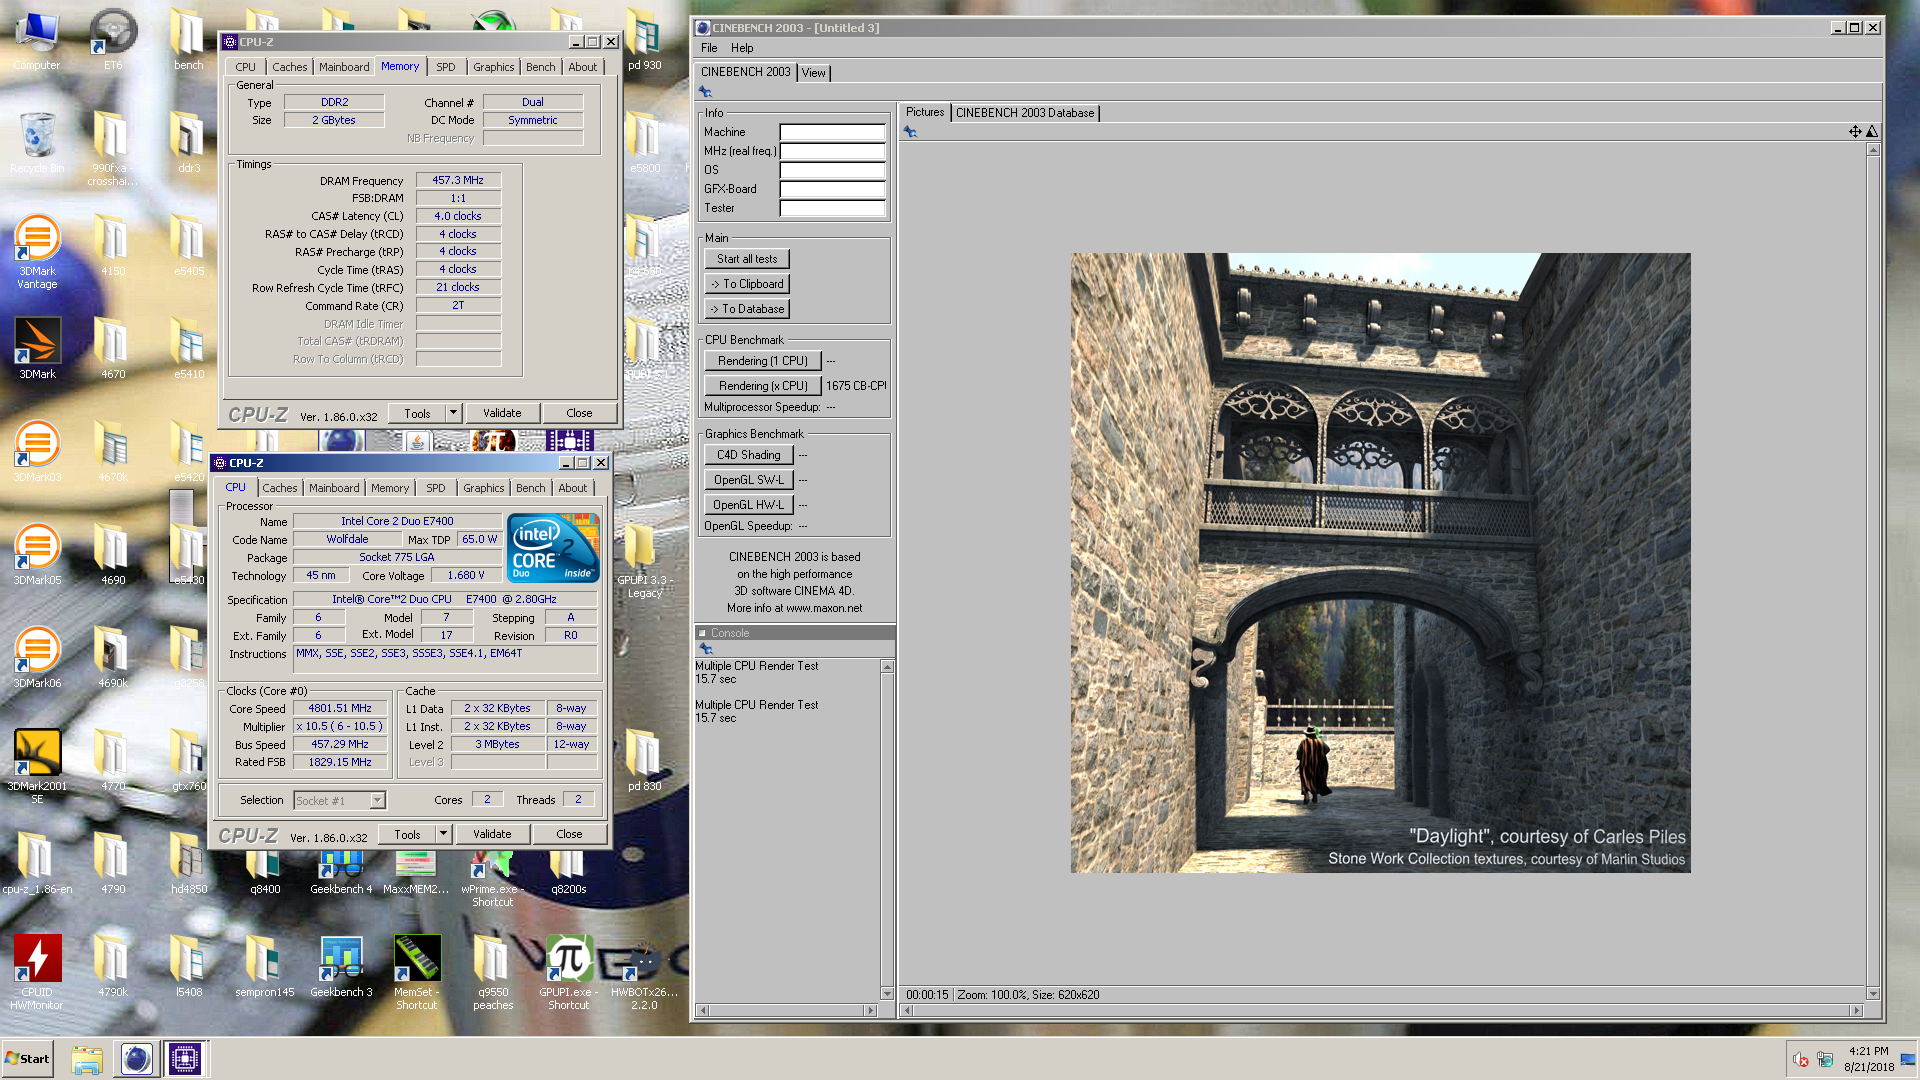Click the To Clipboard button
This screenshot has width=1920, height=1080.
(747, 284)
